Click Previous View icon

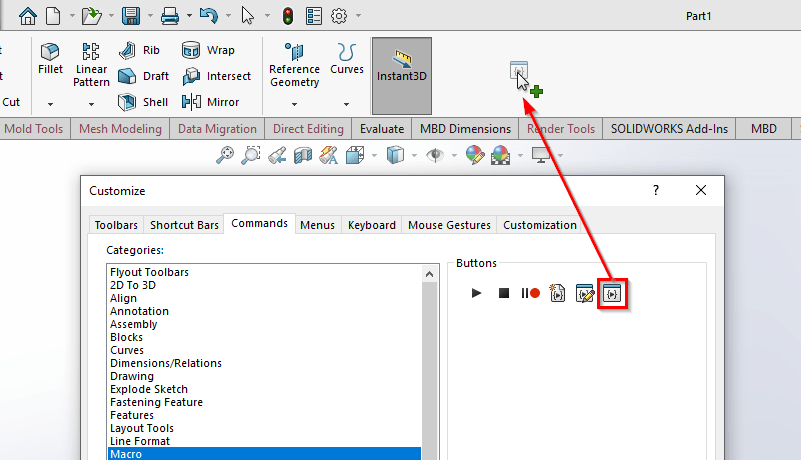[277, 155]
